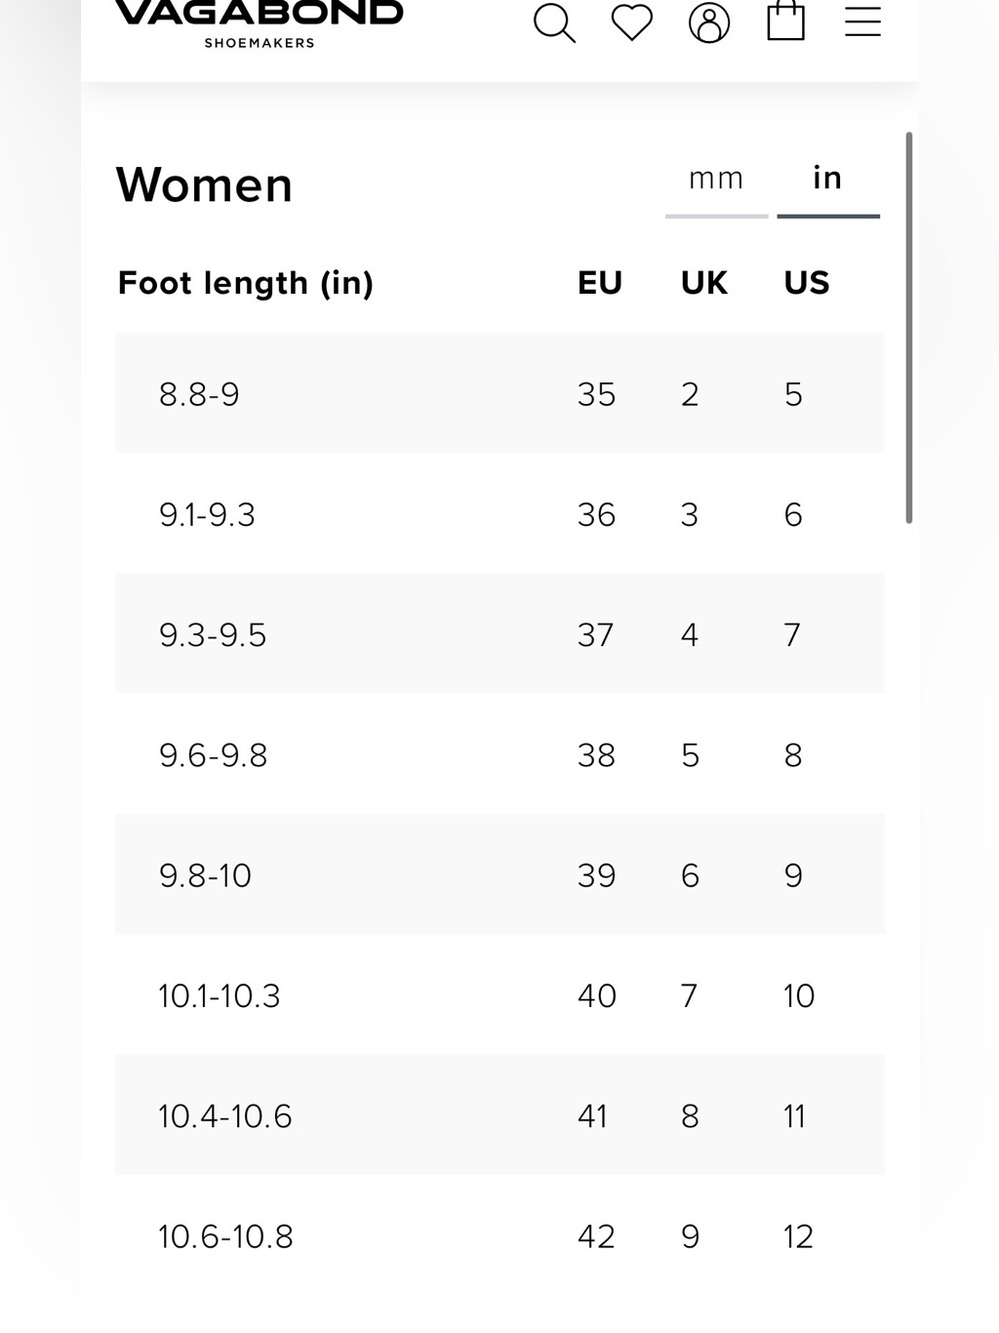This screenshot has width=999, height=1333.
Task: Open the search magnifier icon
Action: pyautogui.click(x=554, y=22)
